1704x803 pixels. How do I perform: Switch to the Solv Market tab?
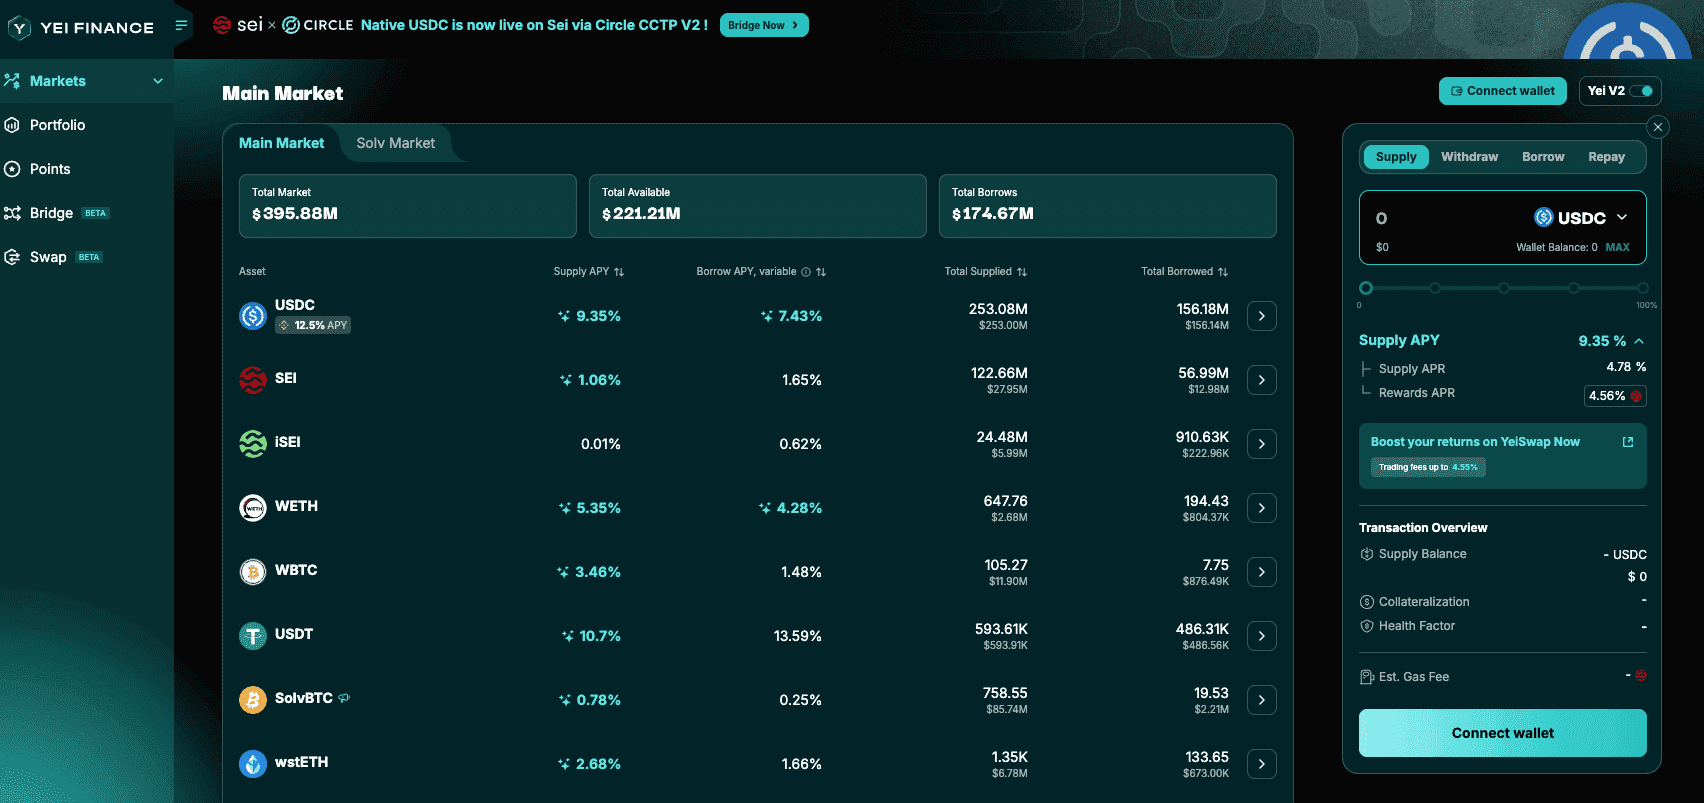click(x=395, y=143)
